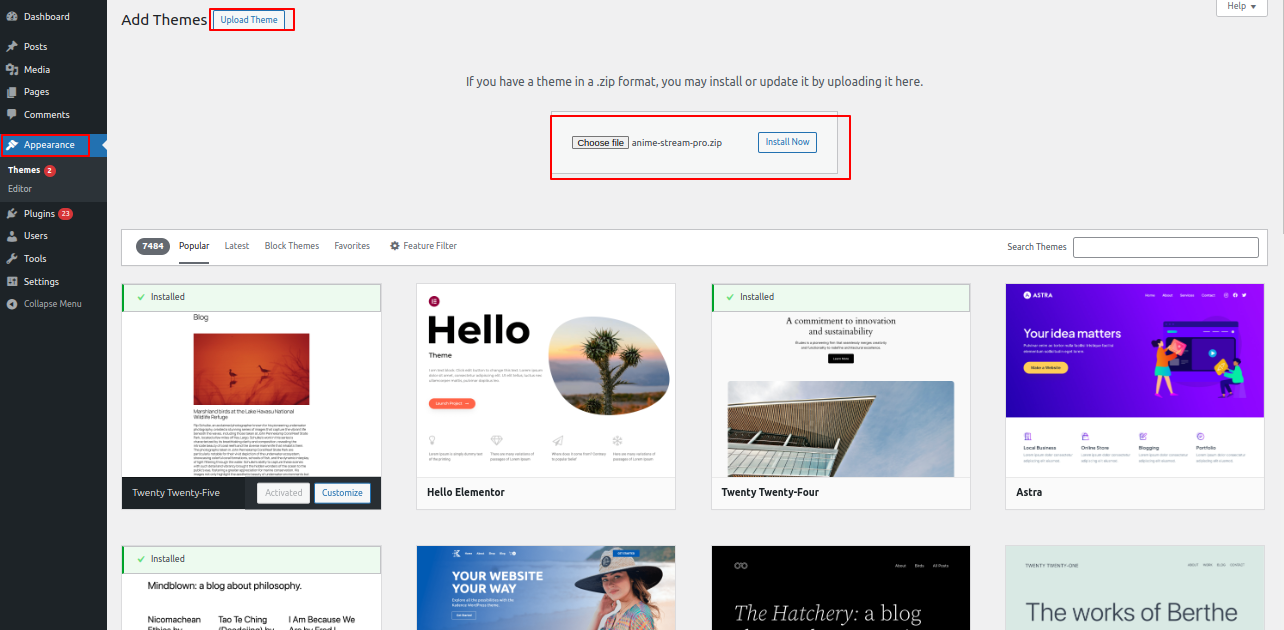Select the Astra theme thumbnail
The height and width of the screenshot is (630, 1284).
pyautogui.click(x=1134, y=380)
